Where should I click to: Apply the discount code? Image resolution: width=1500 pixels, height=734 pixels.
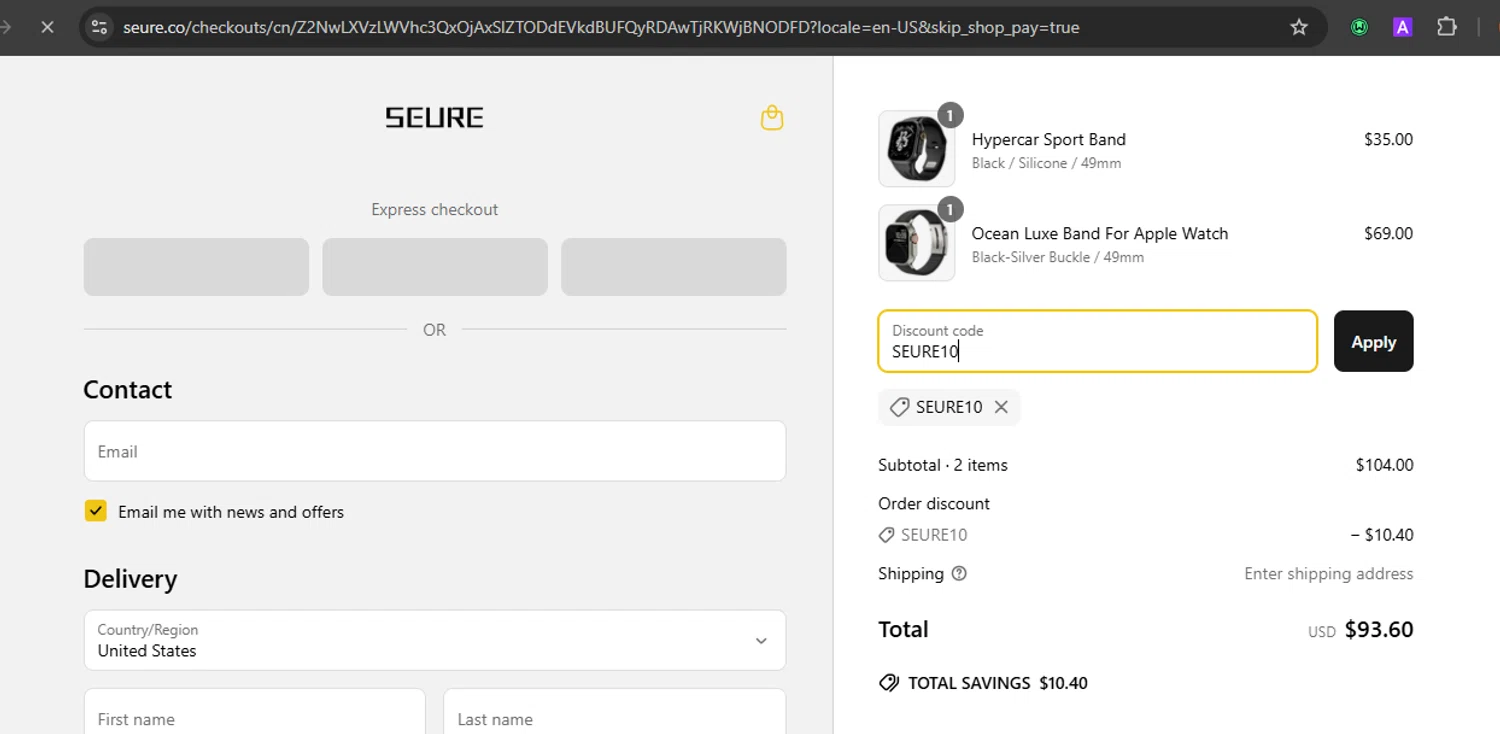tap(1373, 341)
